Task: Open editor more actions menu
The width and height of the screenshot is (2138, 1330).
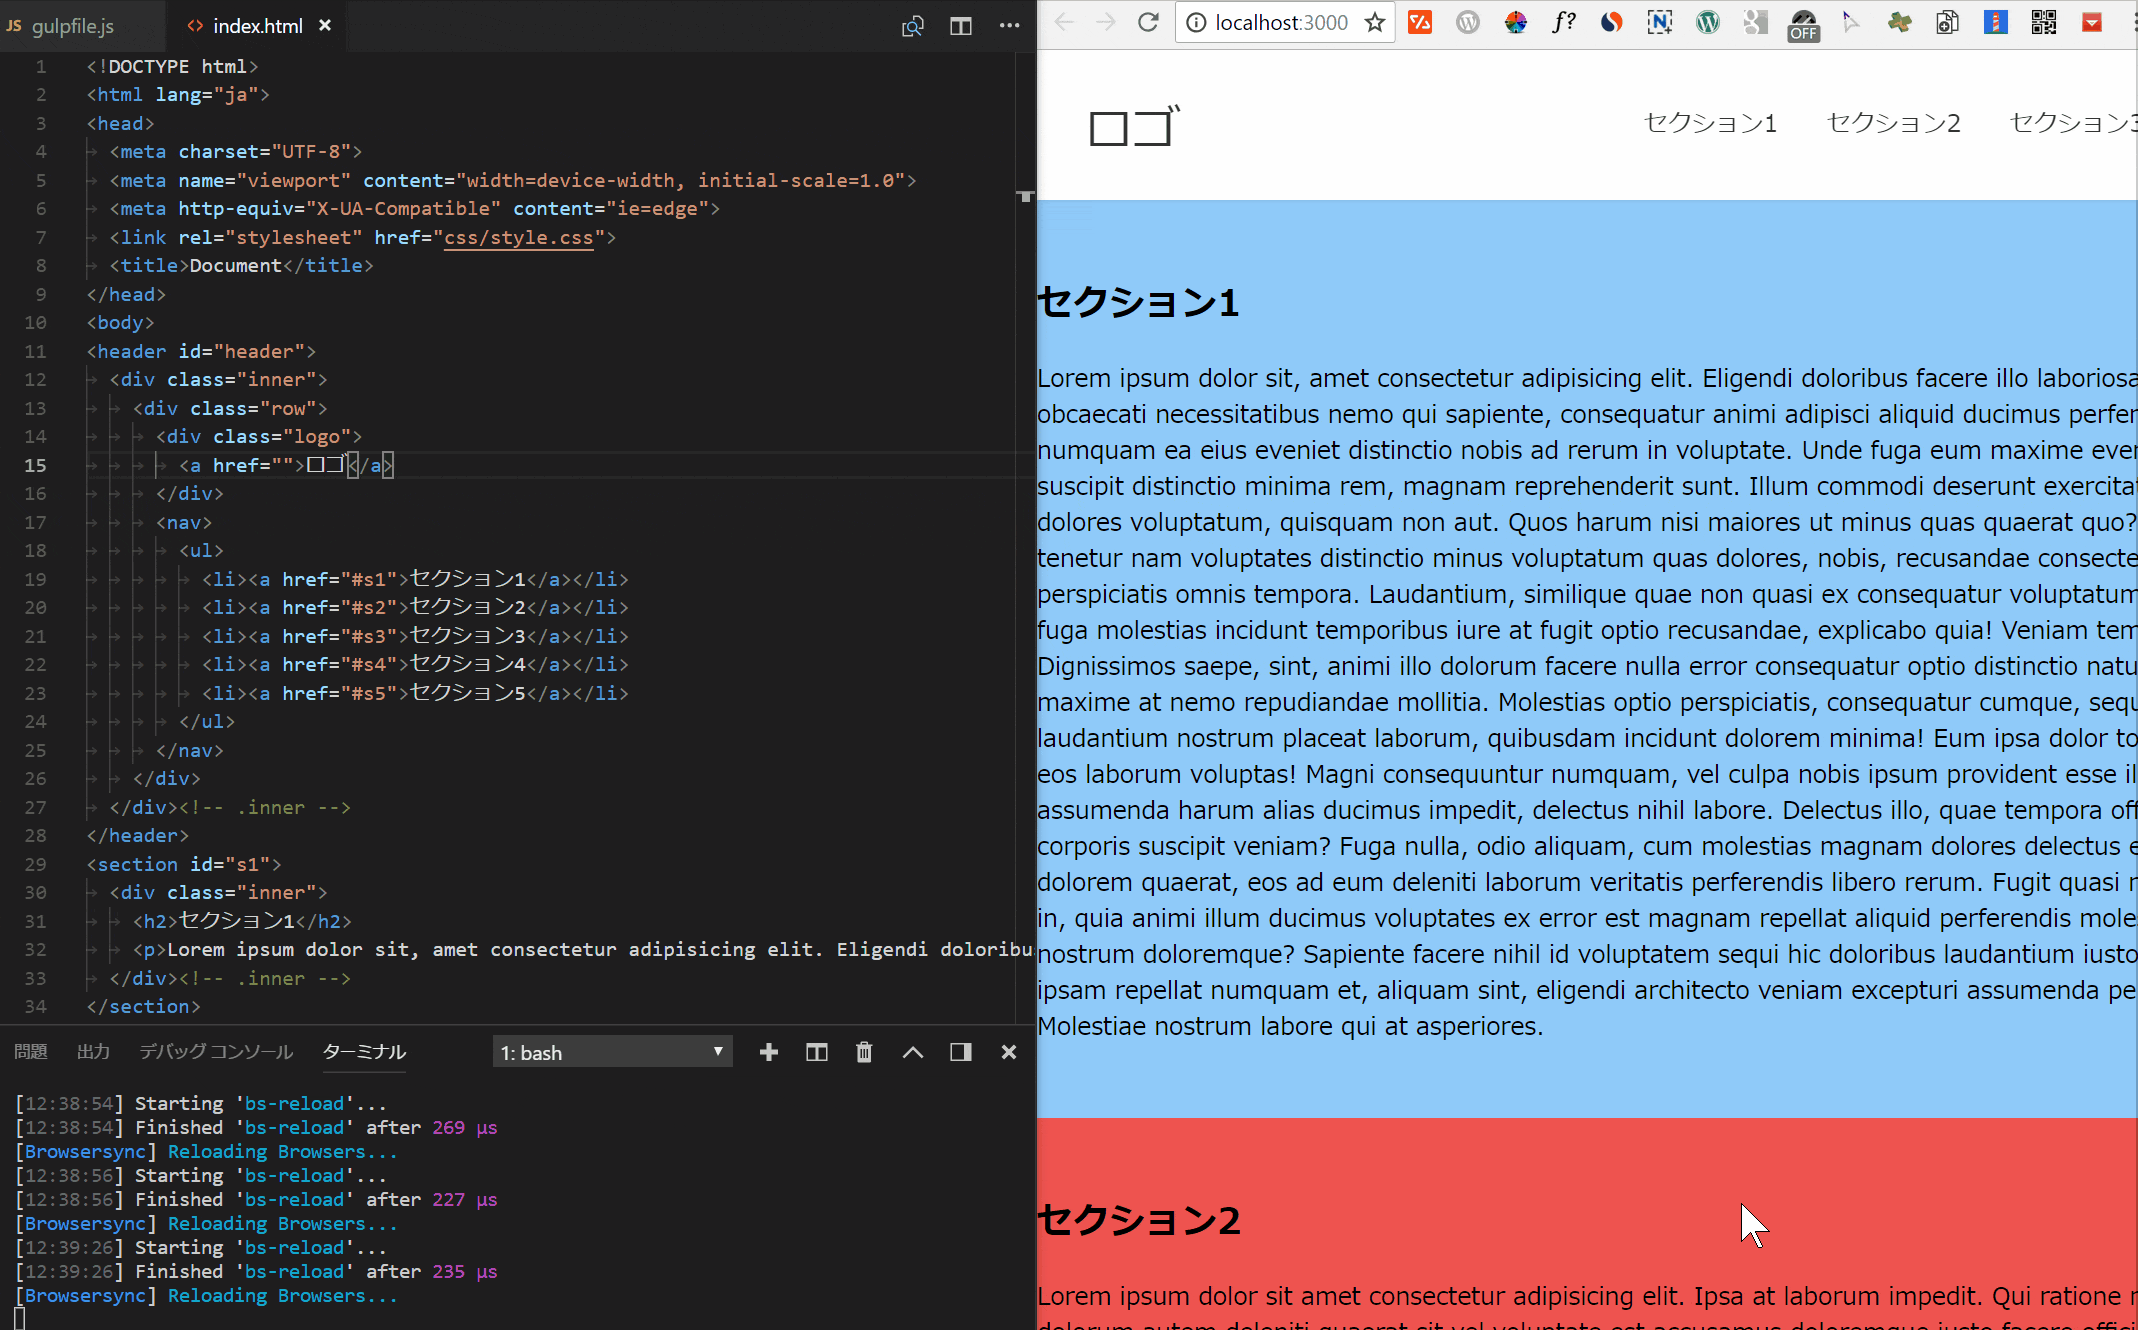Action: coord(1009,26)
